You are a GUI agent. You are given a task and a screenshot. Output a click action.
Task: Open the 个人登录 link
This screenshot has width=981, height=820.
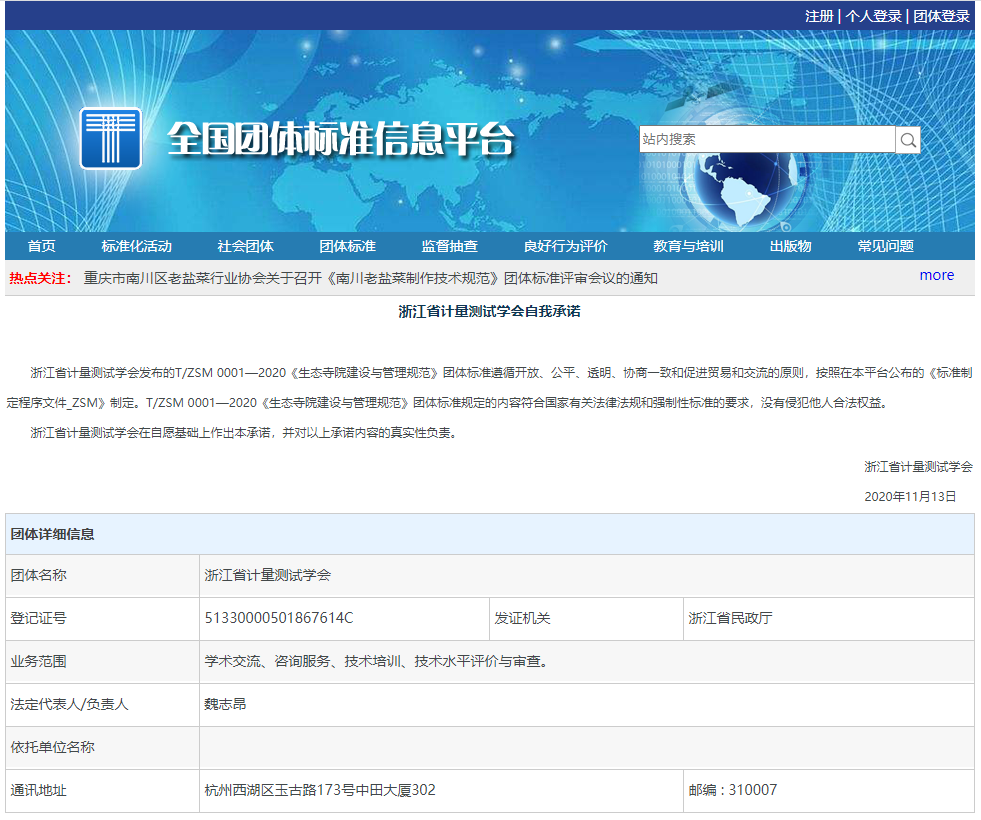click(x=873, y=16)
